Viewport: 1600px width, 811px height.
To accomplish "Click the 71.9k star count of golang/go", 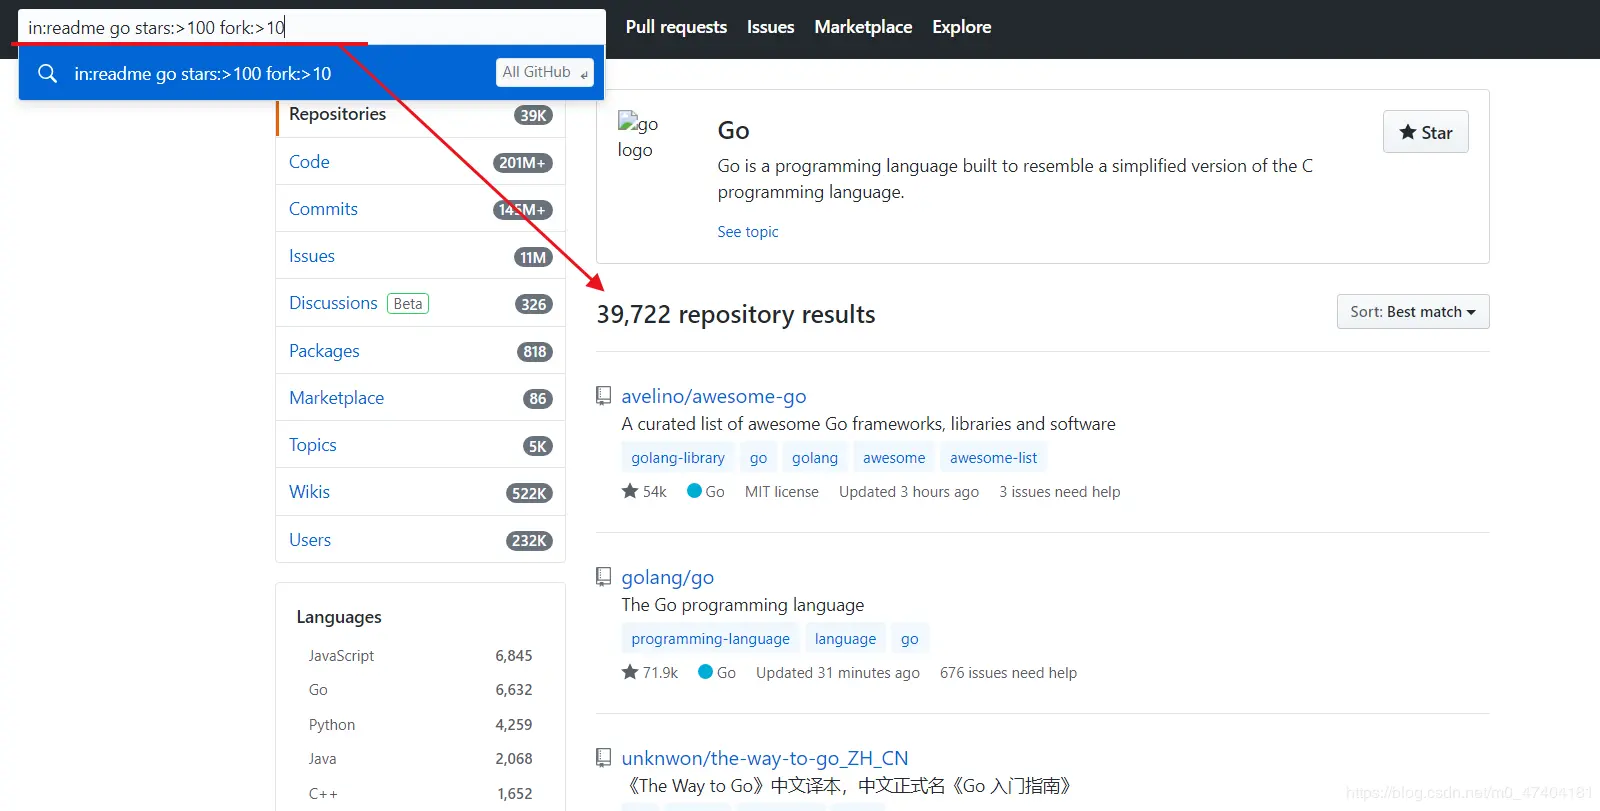I will click(x=649, y=672).
